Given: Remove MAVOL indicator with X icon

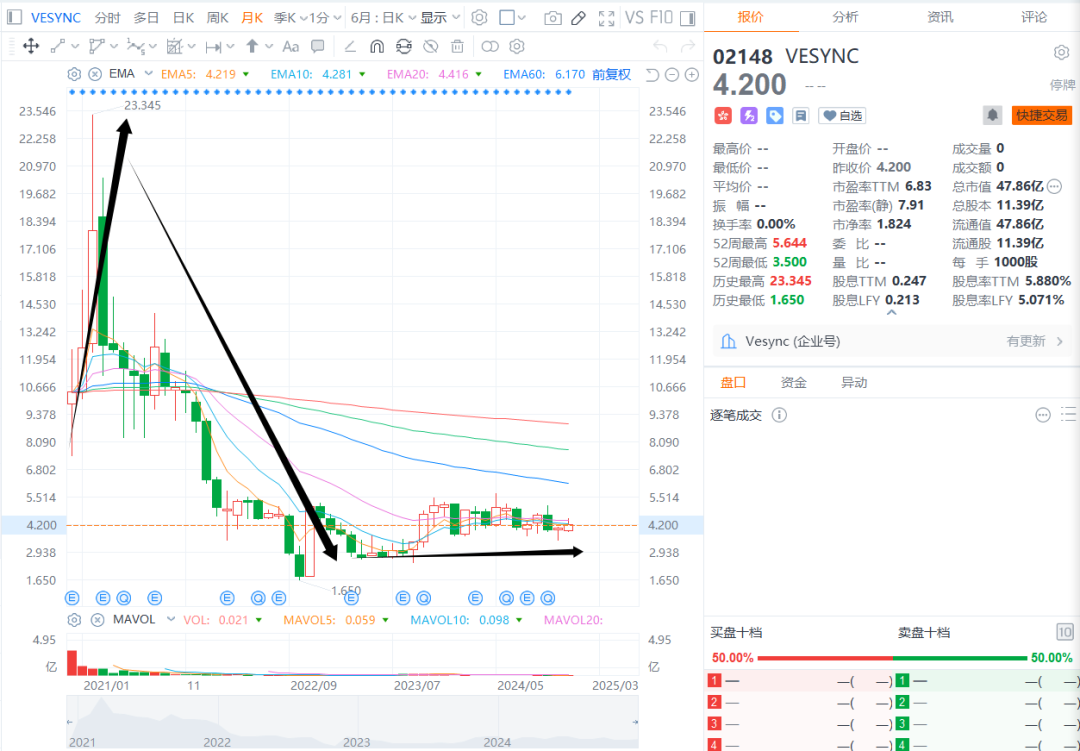Looking at the screenshot, I should pyautogui.click(x=96, y=619).
